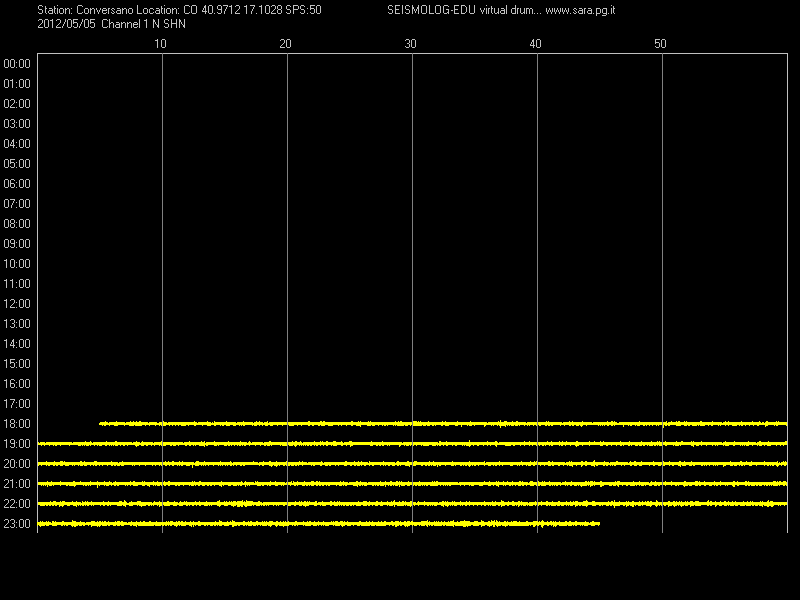Open the www.sara.pg.it link

click(580, 10)
